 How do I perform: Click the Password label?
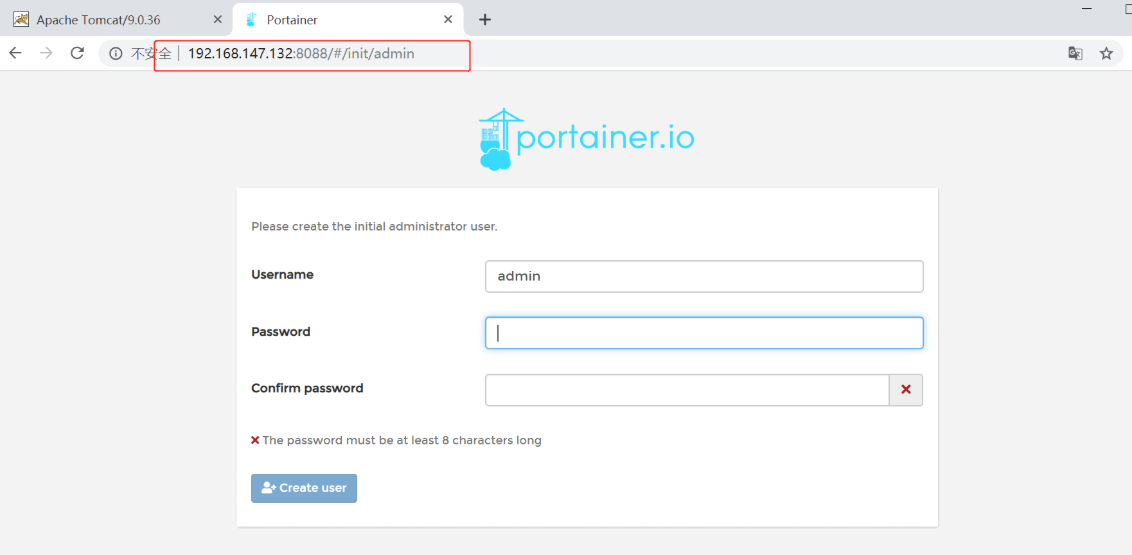point(281,332)
